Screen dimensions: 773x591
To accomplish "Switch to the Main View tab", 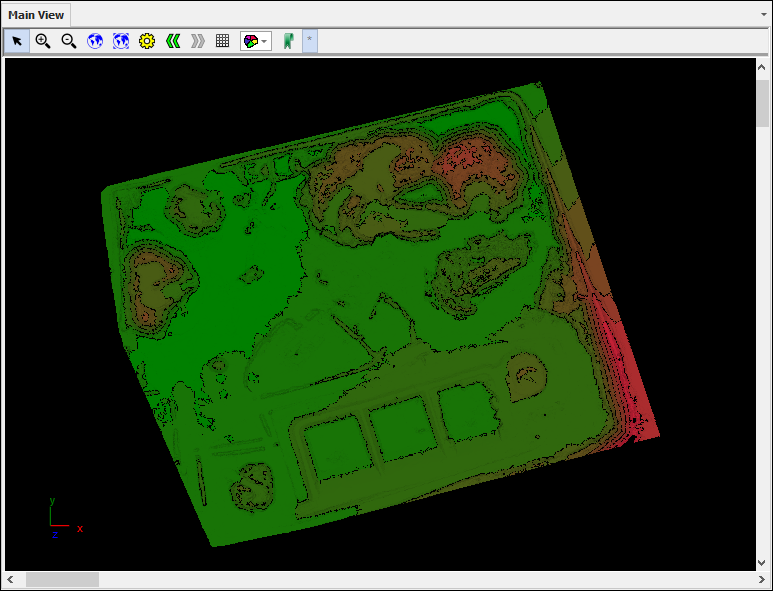I will [x=36, y=15].
